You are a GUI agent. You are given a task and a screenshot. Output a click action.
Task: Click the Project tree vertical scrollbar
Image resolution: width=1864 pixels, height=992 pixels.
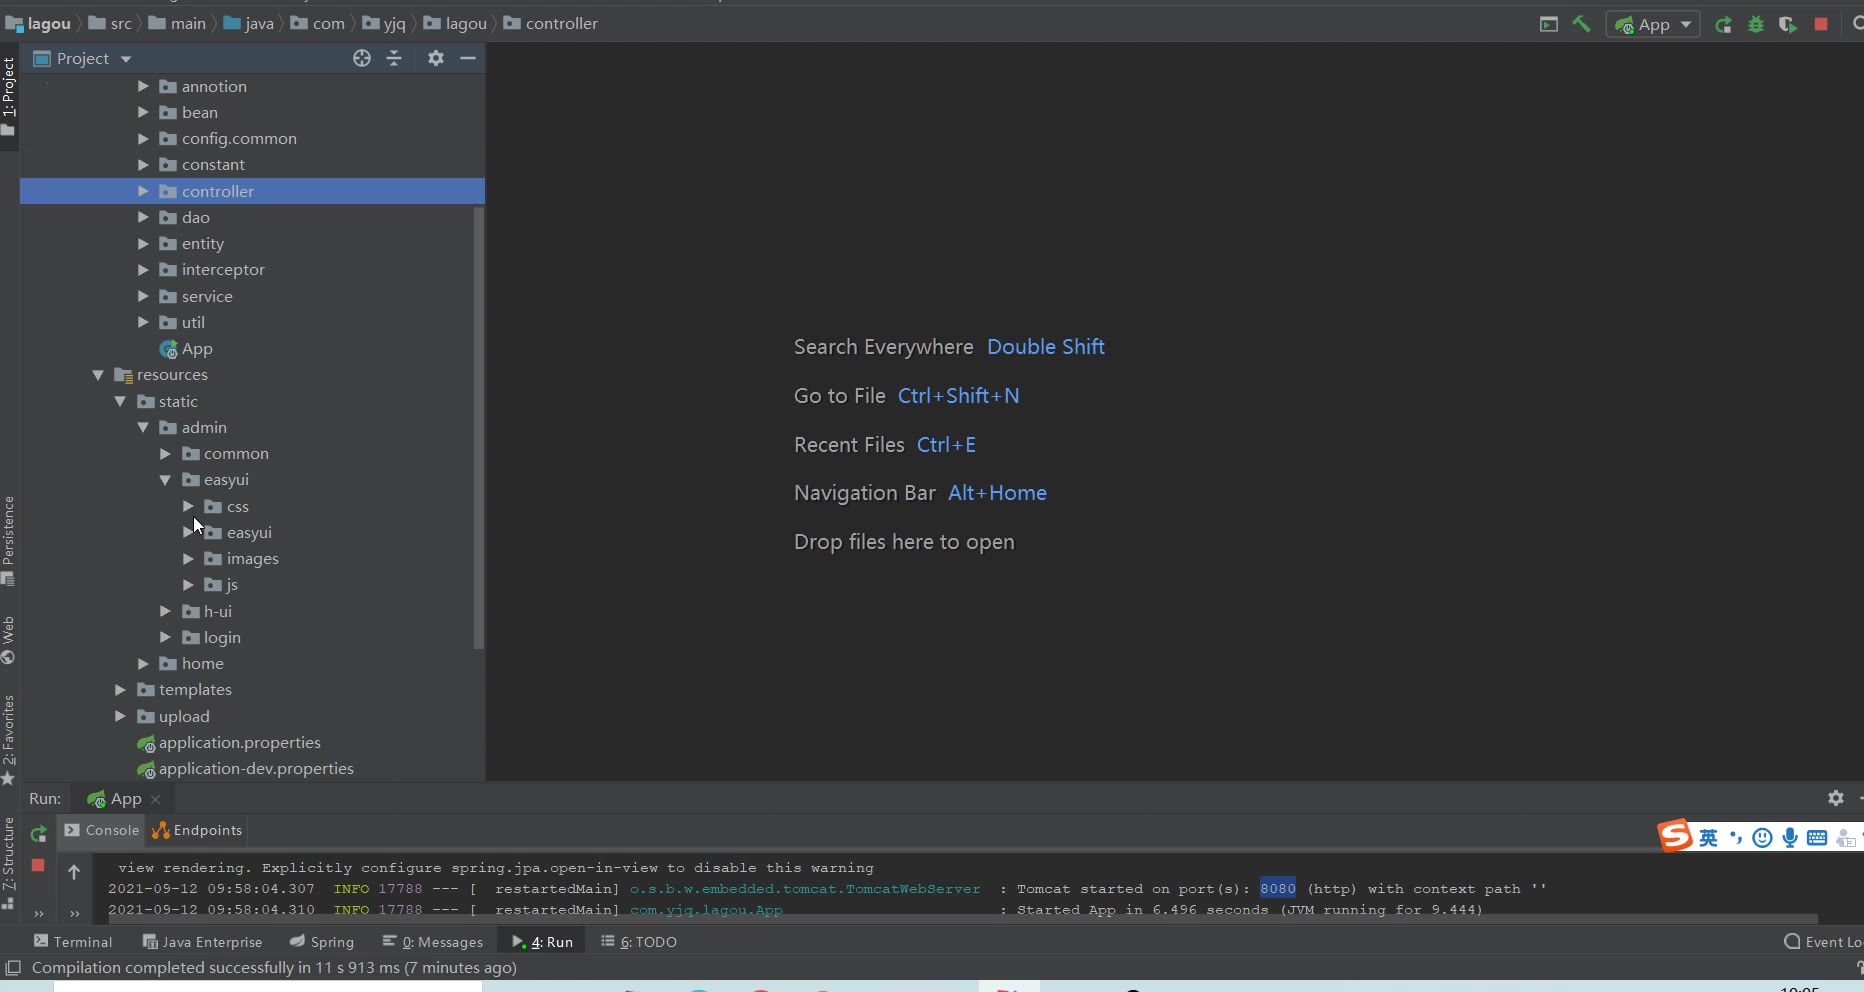point(479,428)
